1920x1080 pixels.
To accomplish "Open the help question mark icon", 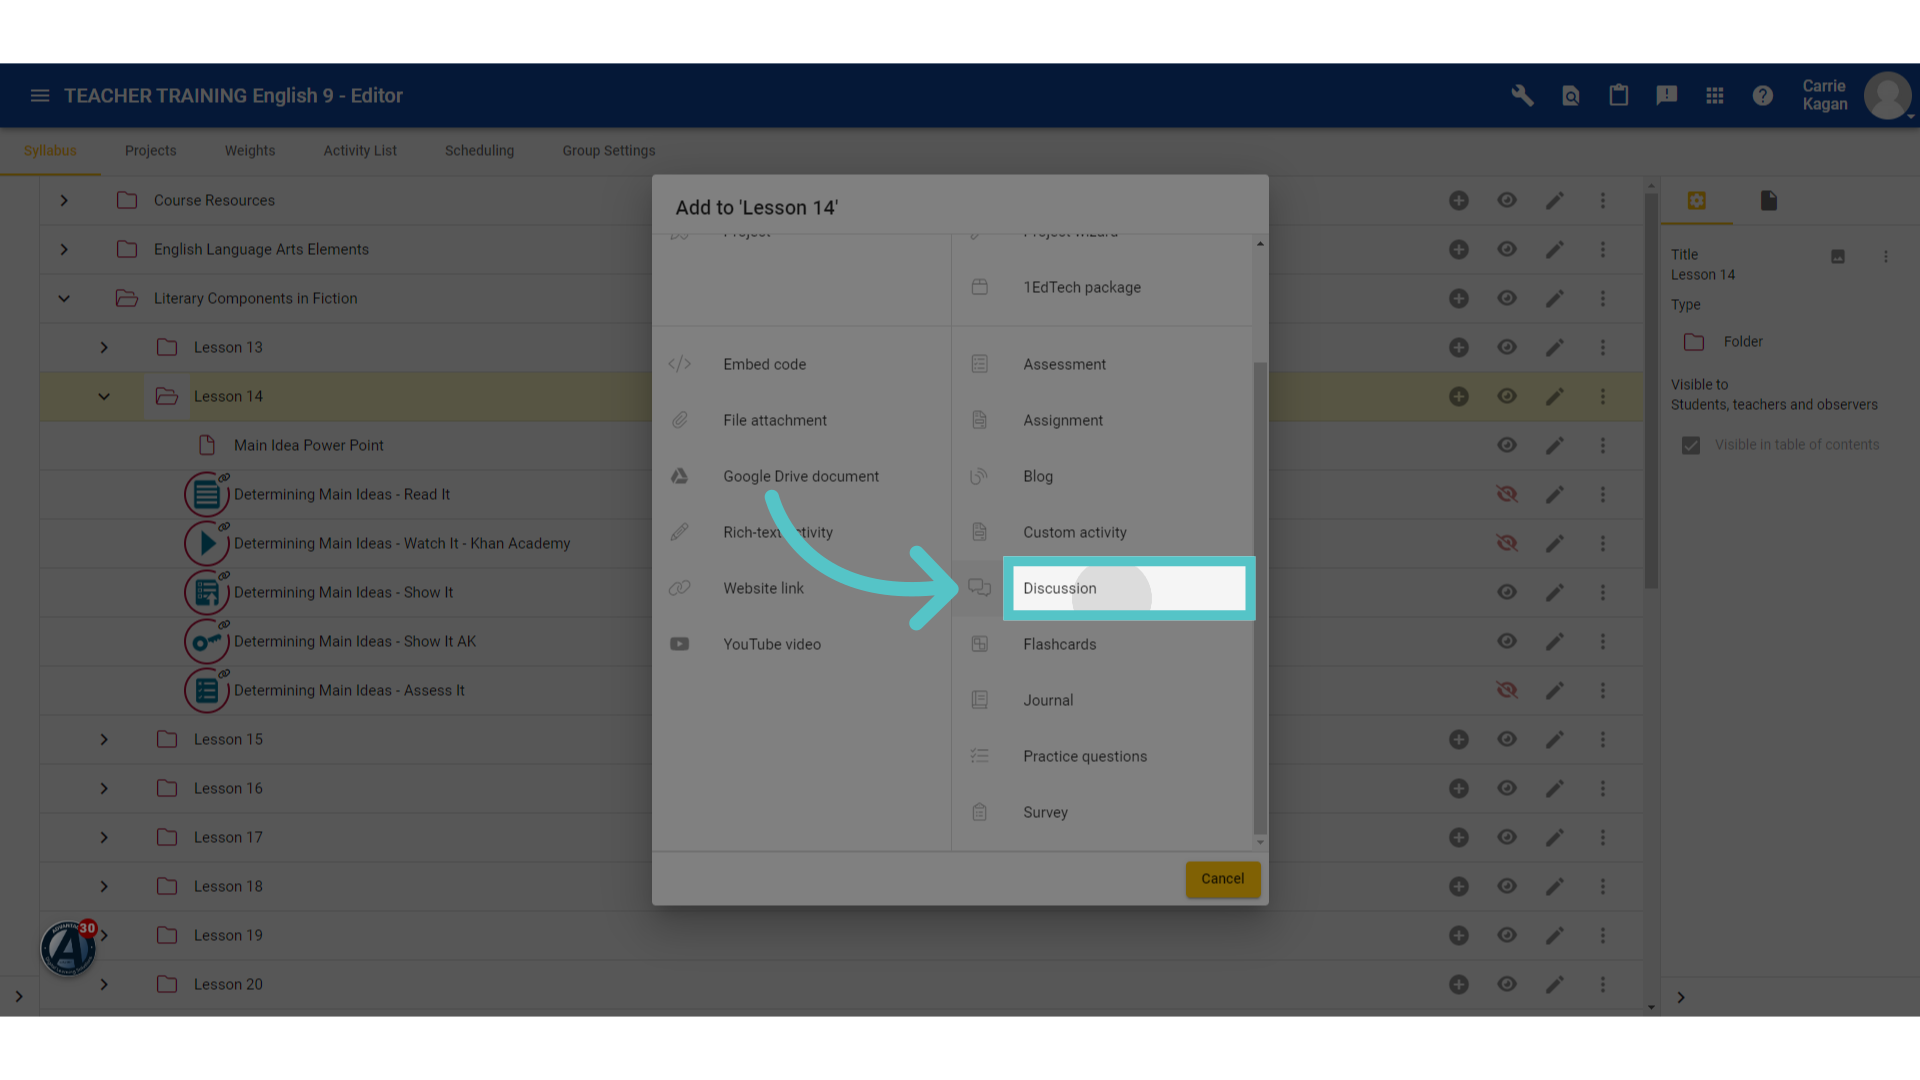I will 1762,95.
